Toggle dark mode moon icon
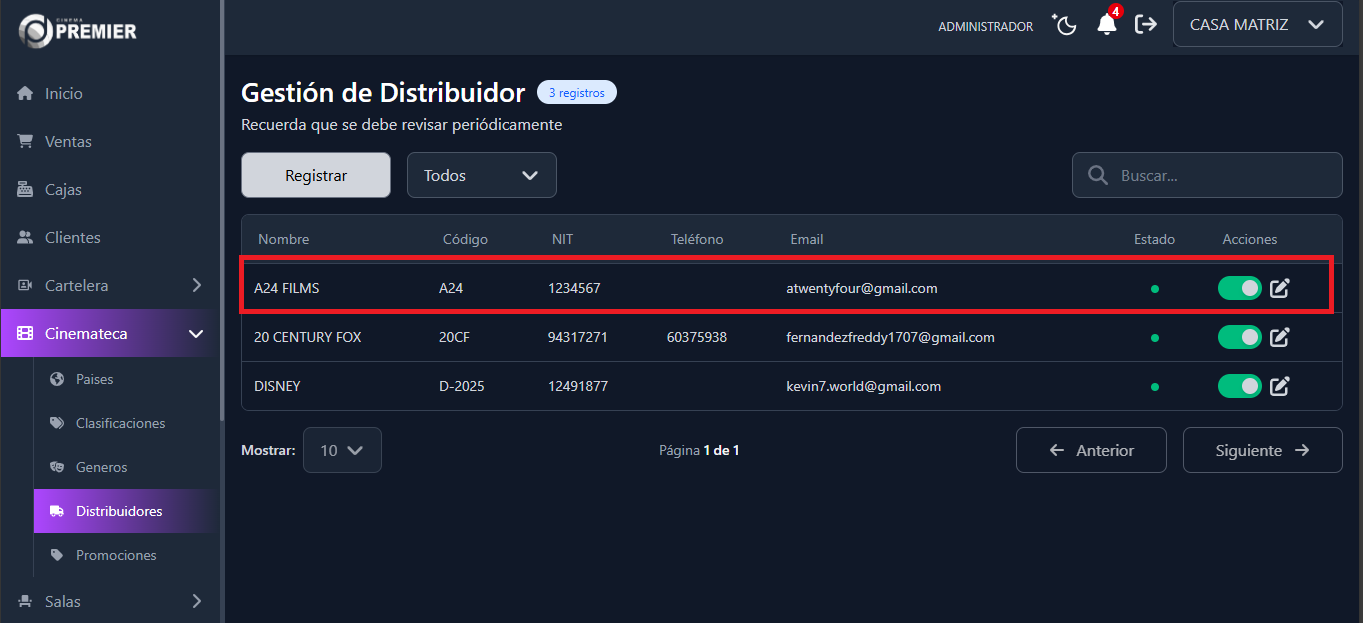 click(1065, 25)
